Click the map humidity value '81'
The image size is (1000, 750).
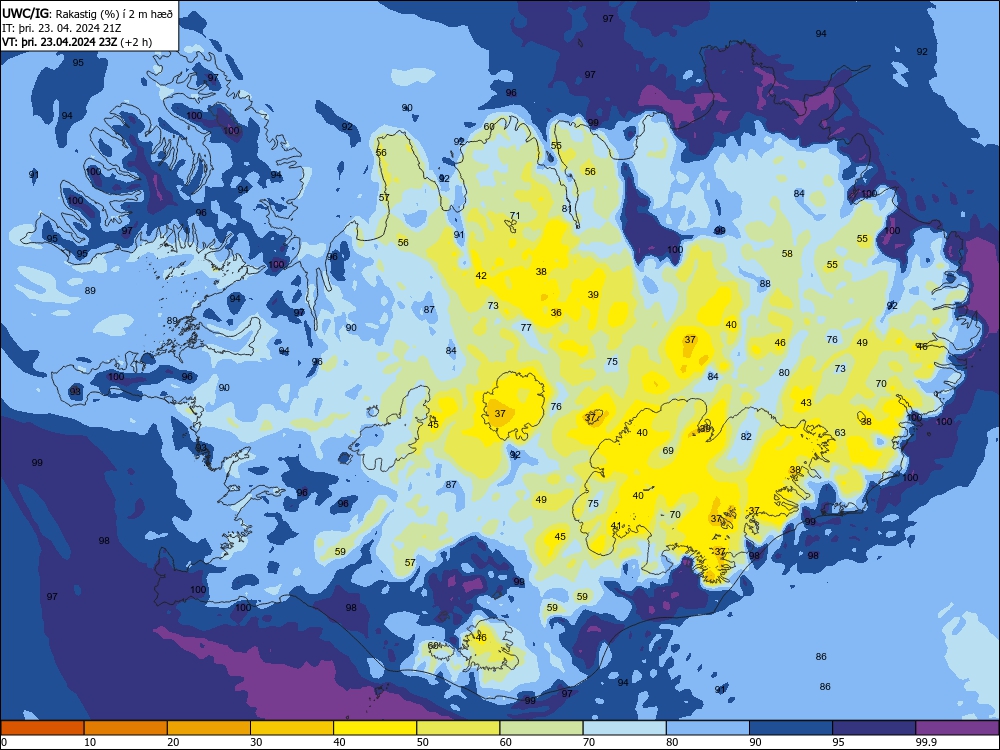click(566, 209)
